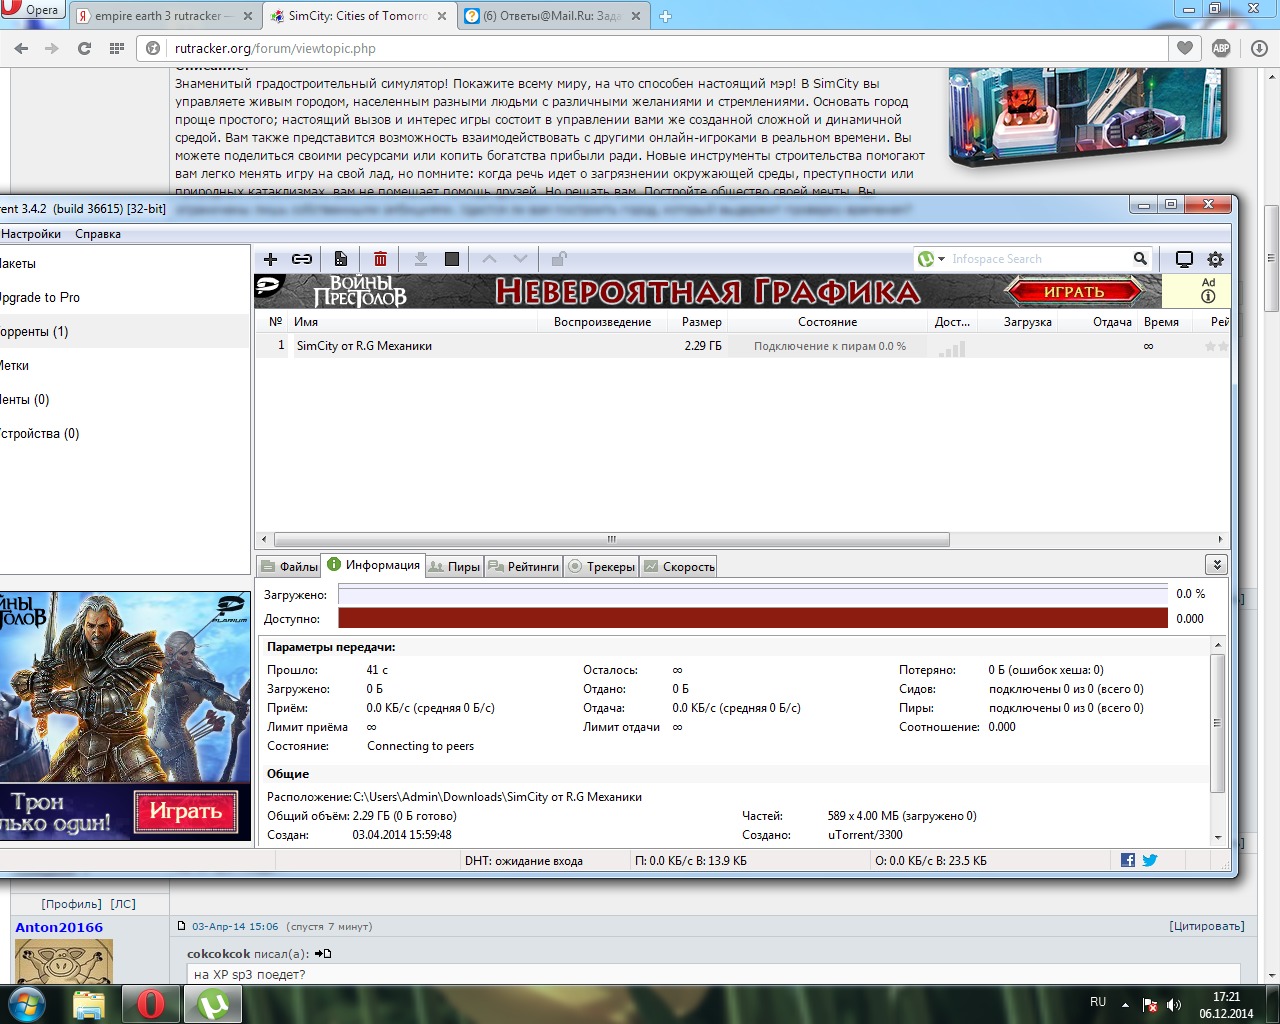Open Opera Speed Dial grid icon
This screenshot has width=1280, height=1024.
pos(117,48)
